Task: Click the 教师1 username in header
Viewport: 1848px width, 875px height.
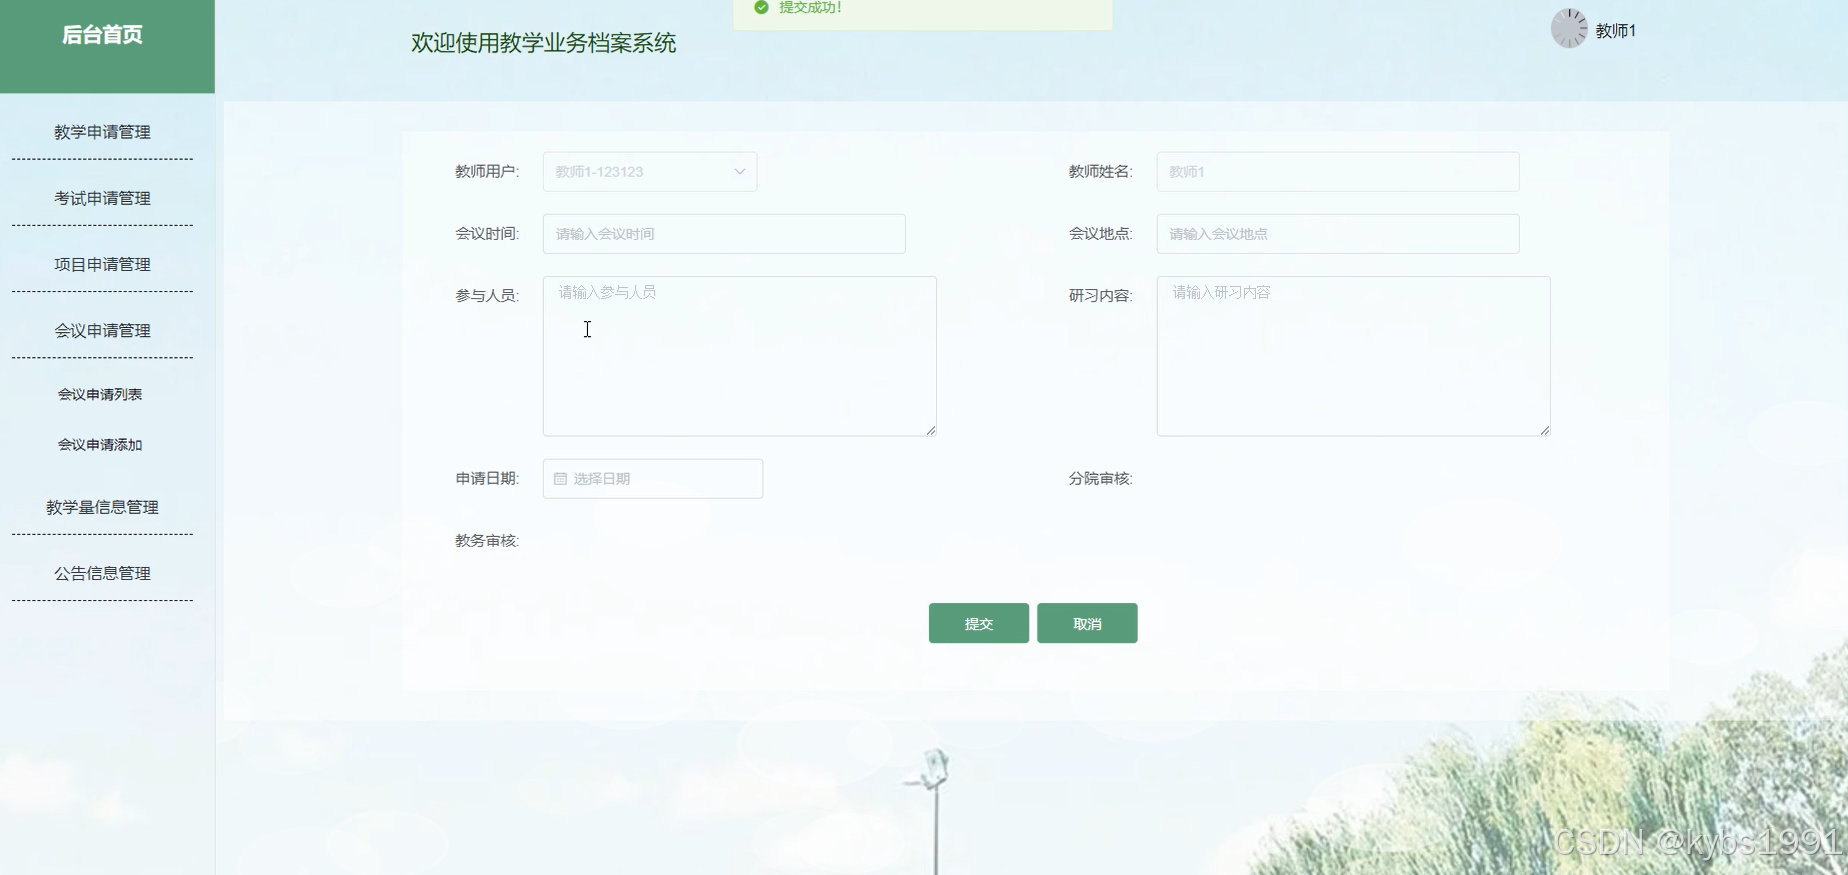Action: [x=1616, y=31]
